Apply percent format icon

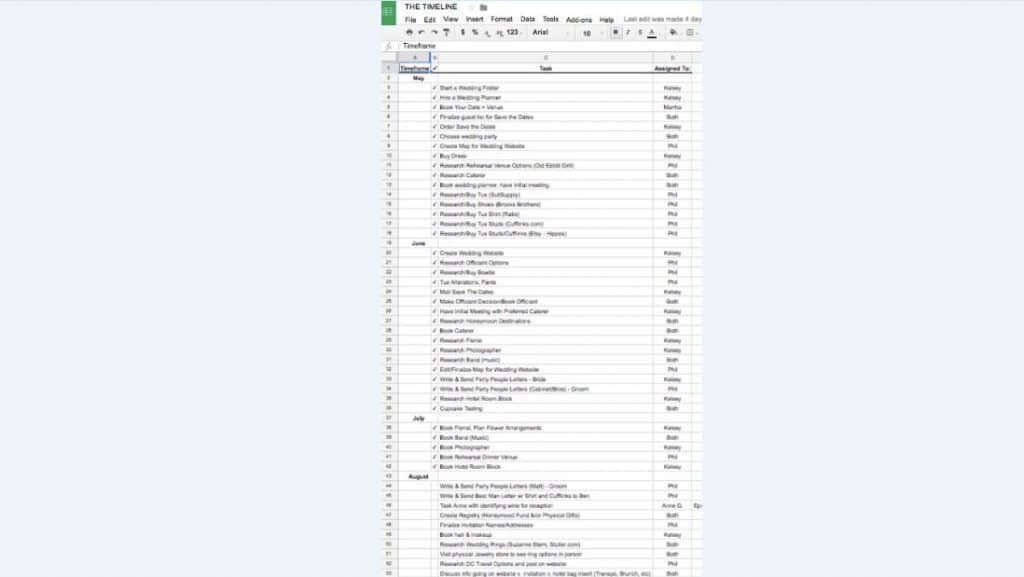pyautogui.click(x=475, y=32)
